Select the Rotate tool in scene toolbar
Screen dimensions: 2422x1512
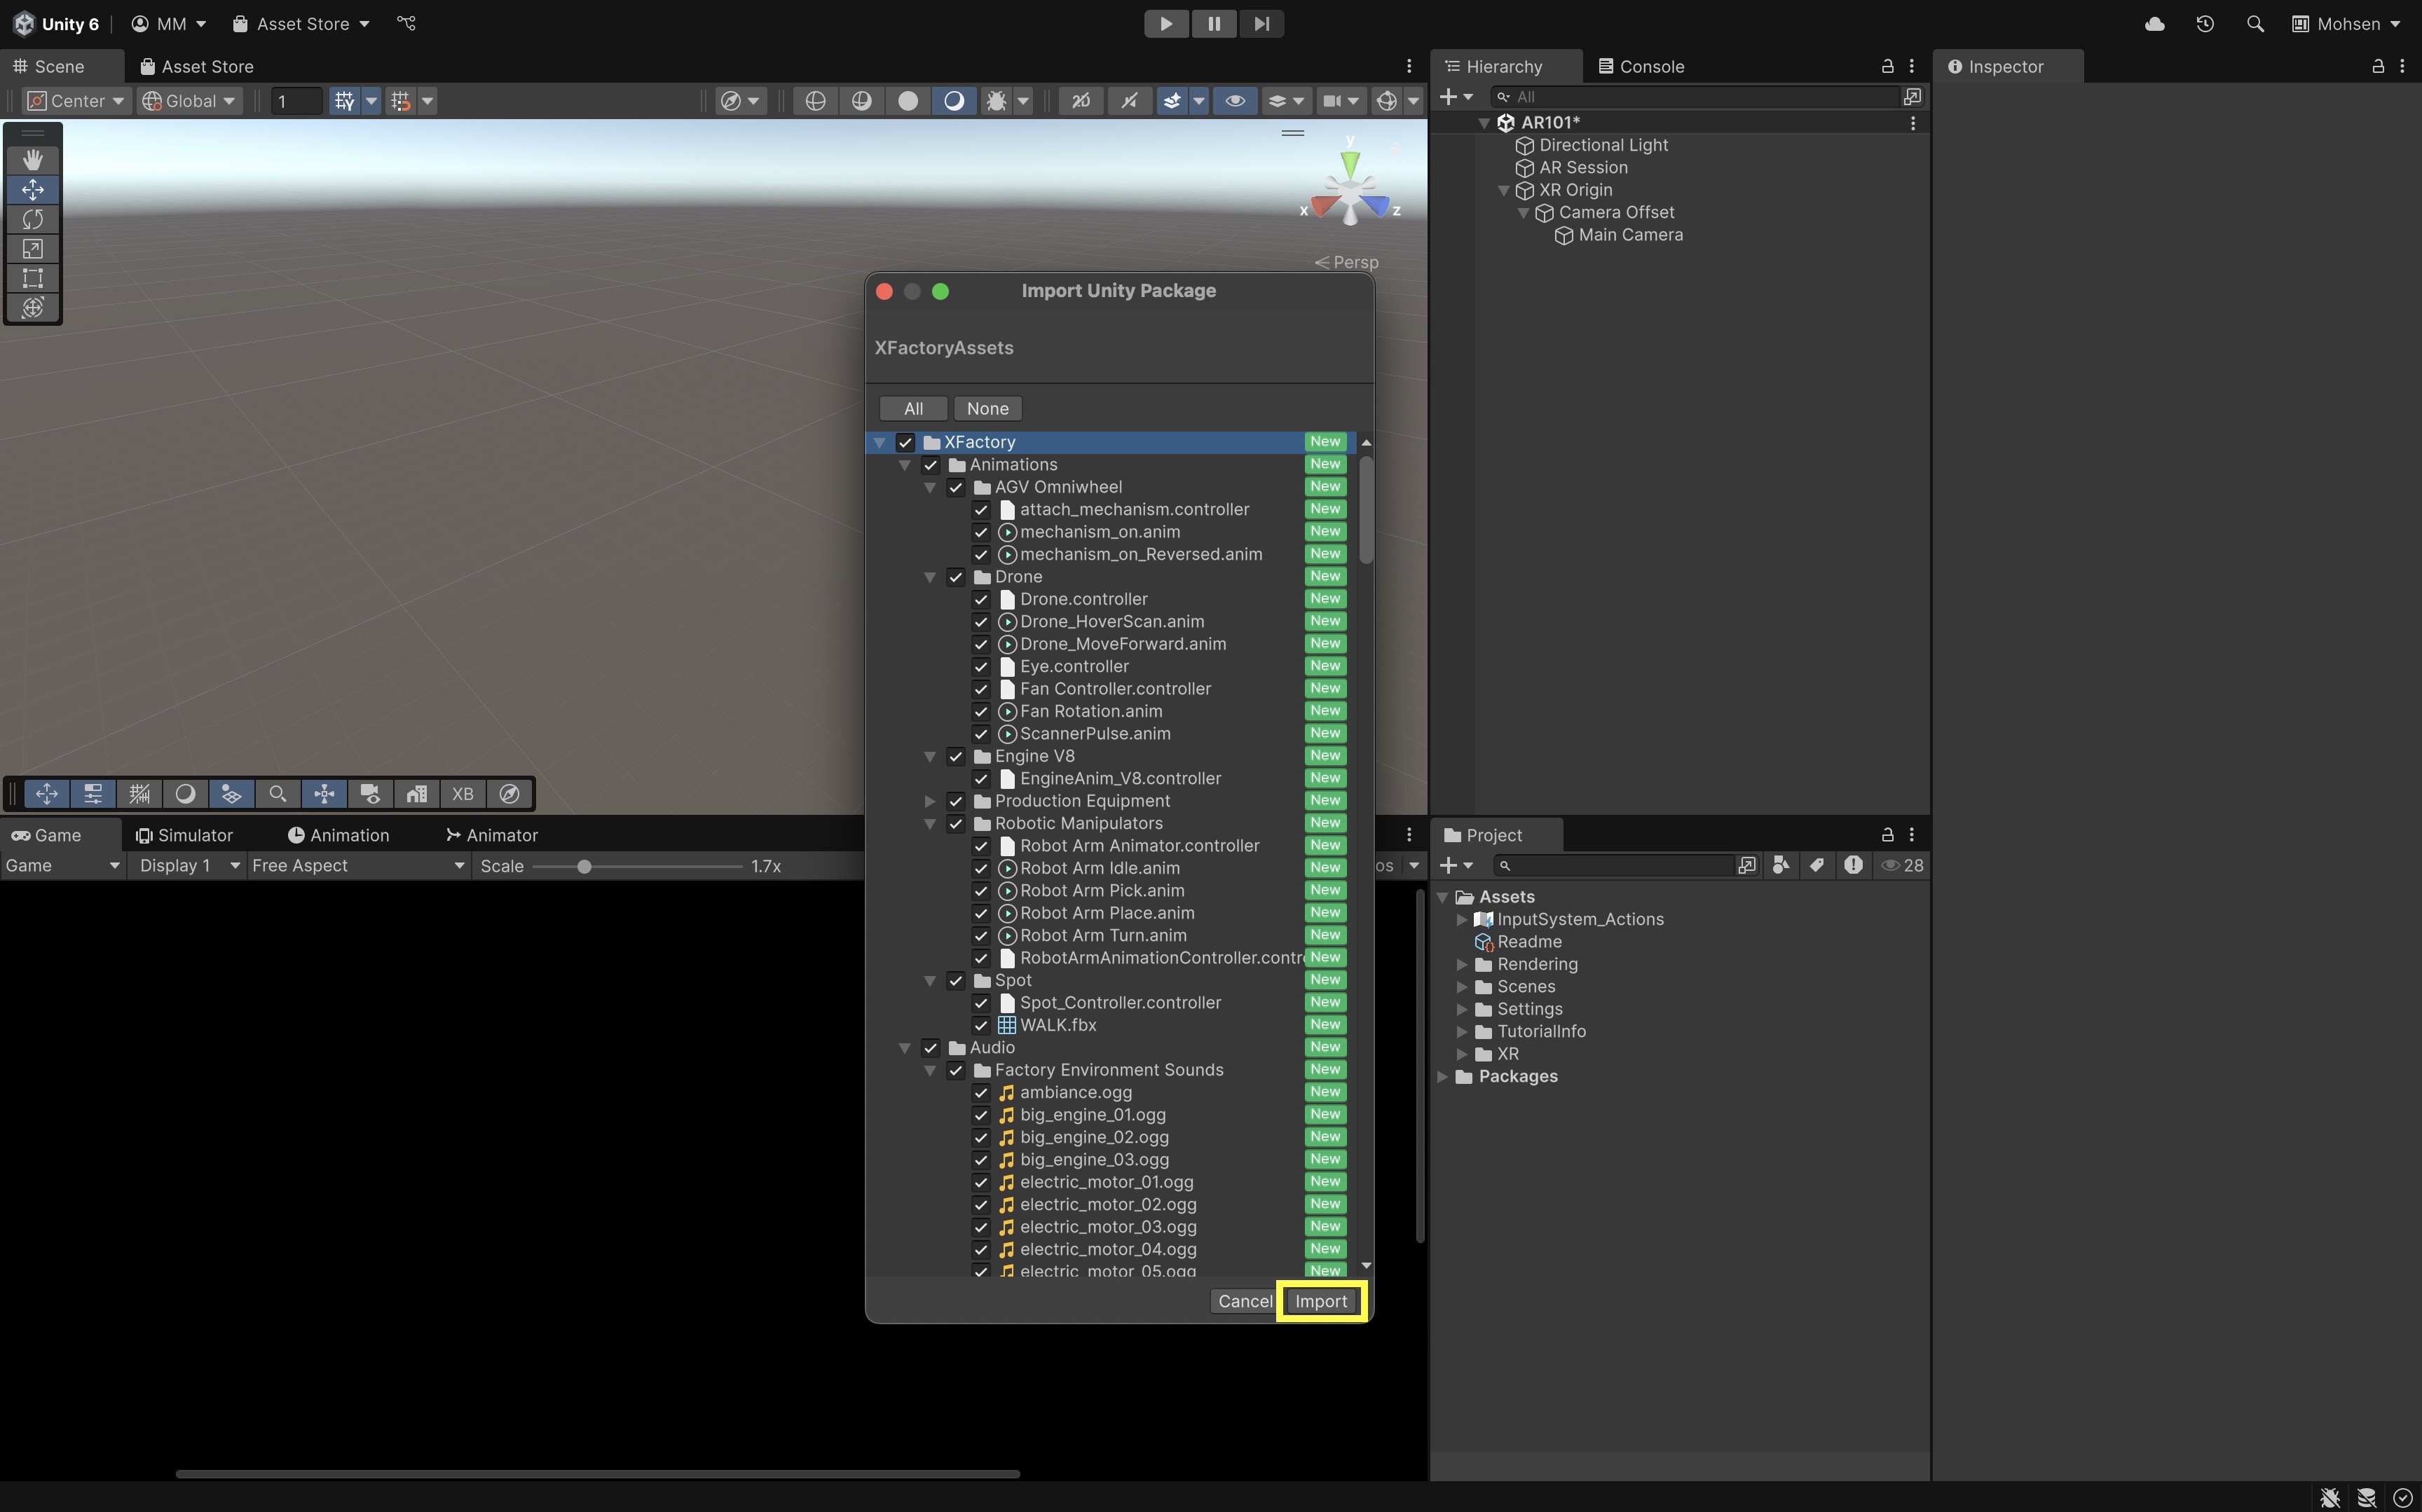pos(33,219)
